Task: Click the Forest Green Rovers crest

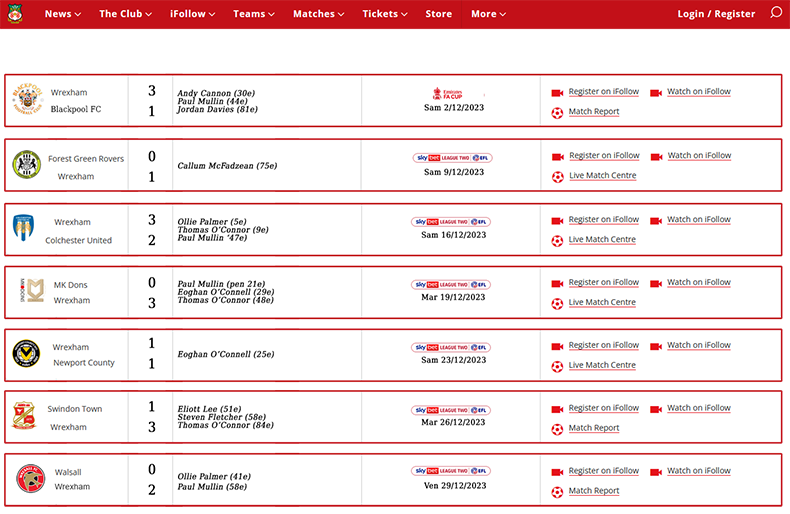Action: click(26, 165)
